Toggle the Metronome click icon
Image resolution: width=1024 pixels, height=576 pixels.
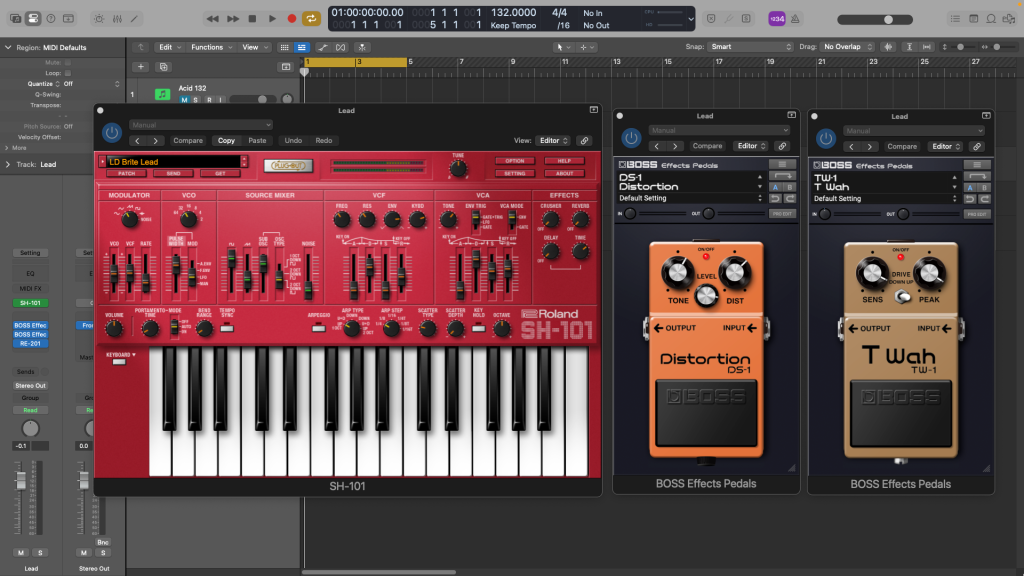coord(795,19)
